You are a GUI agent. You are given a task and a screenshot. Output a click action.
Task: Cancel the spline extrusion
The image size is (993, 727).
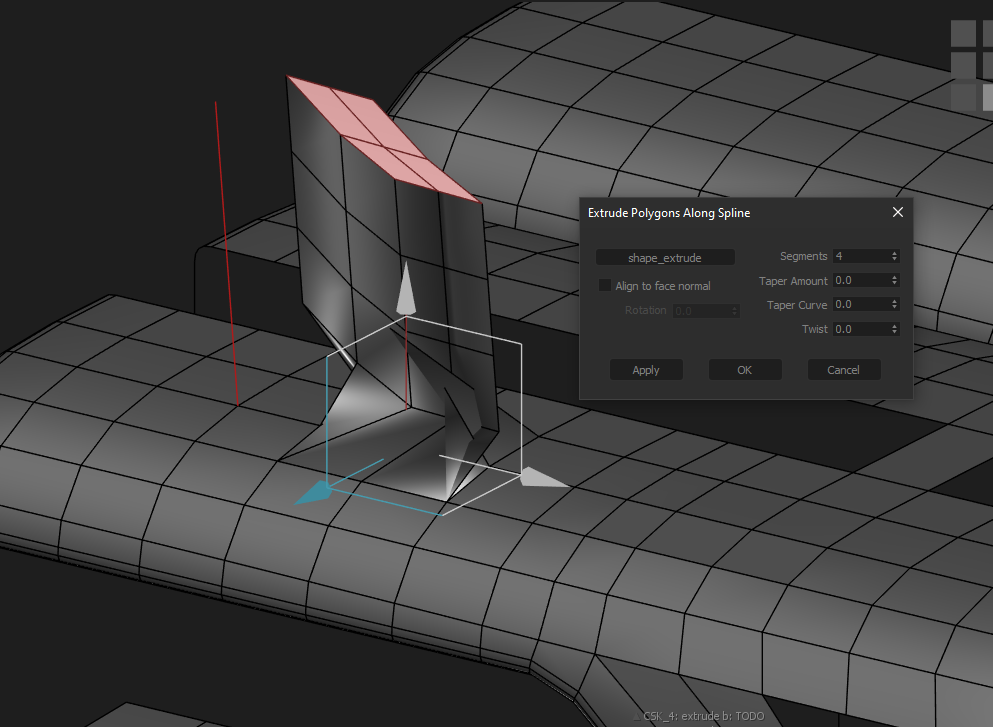(x=843, y=369)
